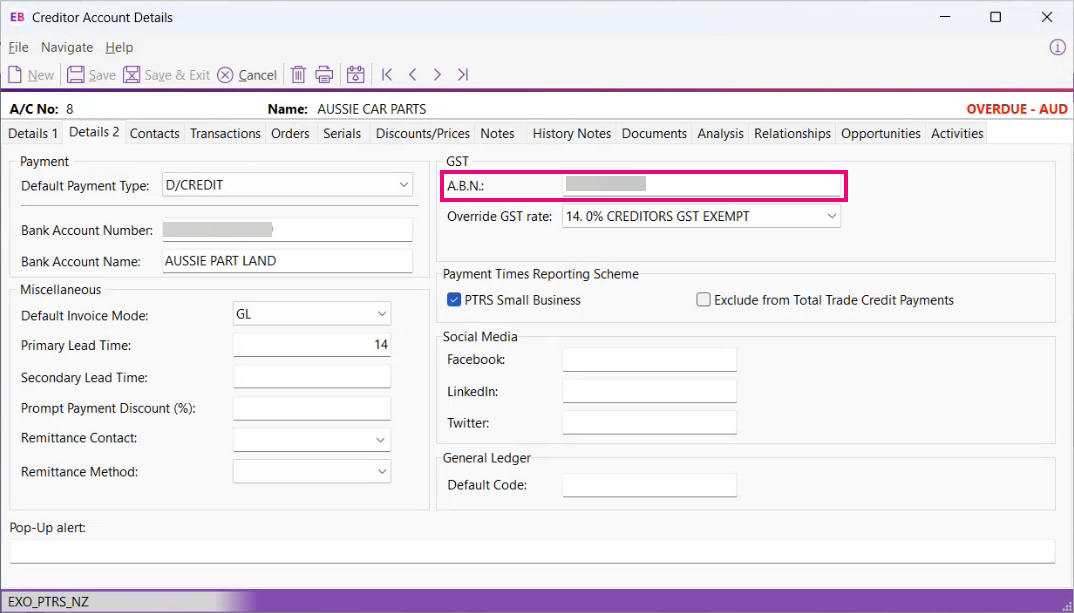Click the AUSSIE CAR PARTS account name
This screenshot has width=1074, height=613.
[372, 109]
